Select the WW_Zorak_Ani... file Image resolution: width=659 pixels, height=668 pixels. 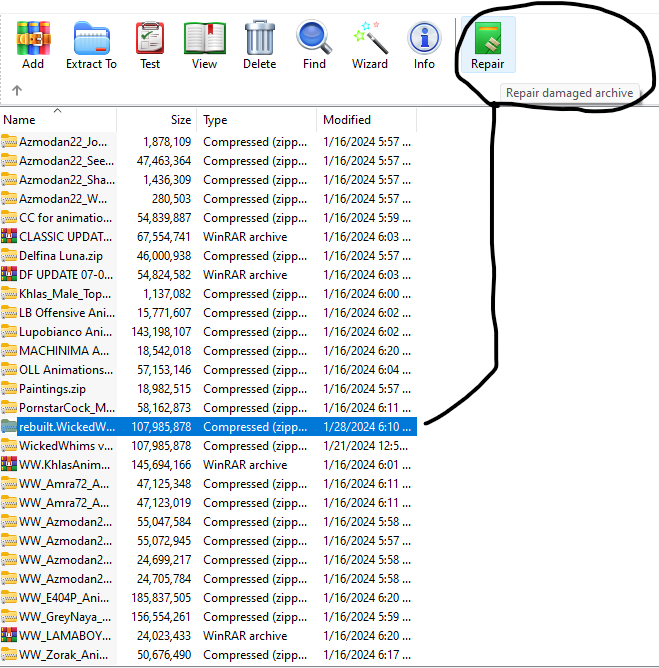coord(208,655)
